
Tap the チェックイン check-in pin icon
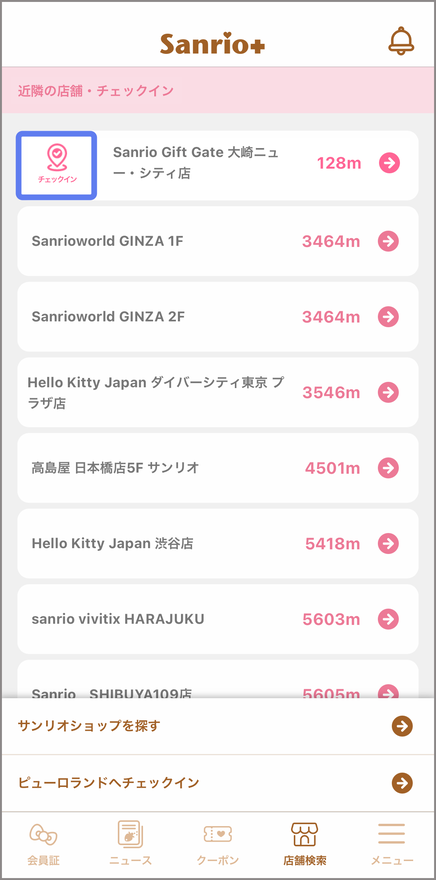point(57,166)
